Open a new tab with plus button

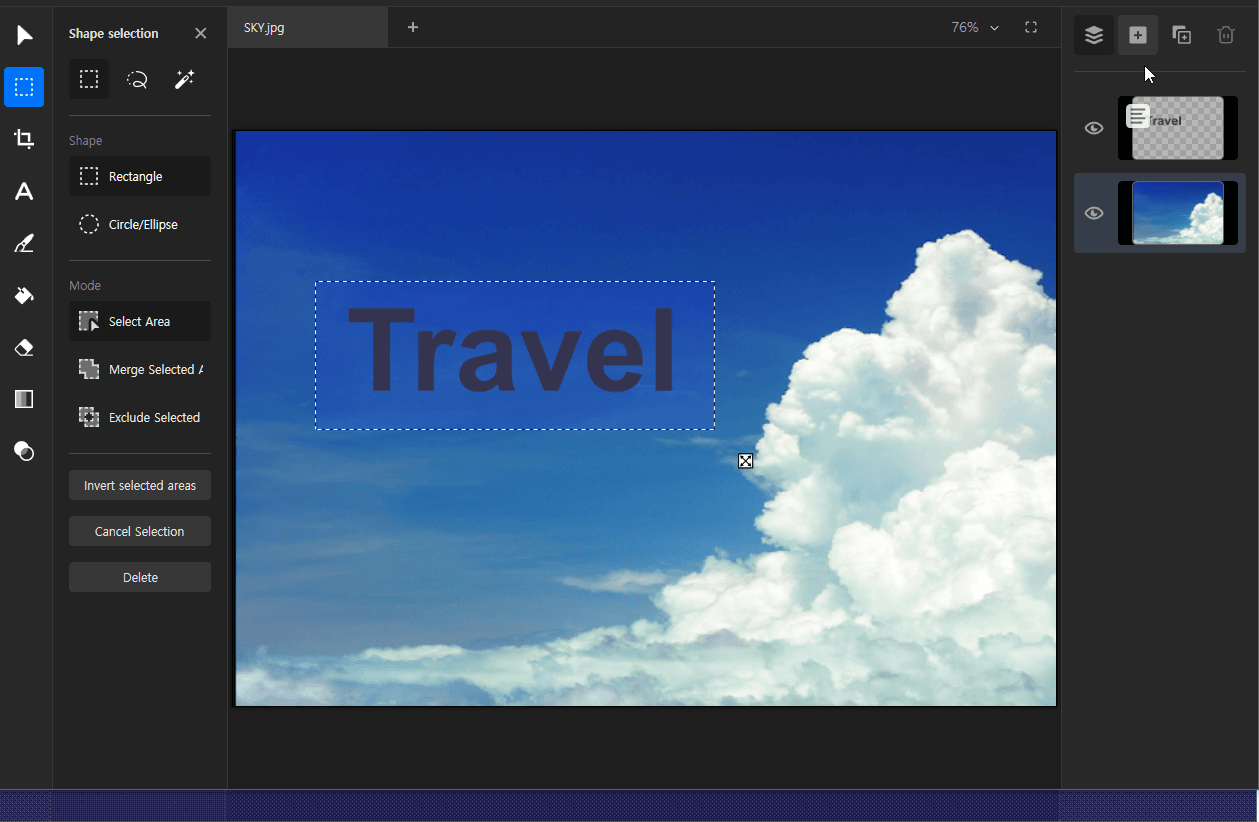tap(413, 27)
